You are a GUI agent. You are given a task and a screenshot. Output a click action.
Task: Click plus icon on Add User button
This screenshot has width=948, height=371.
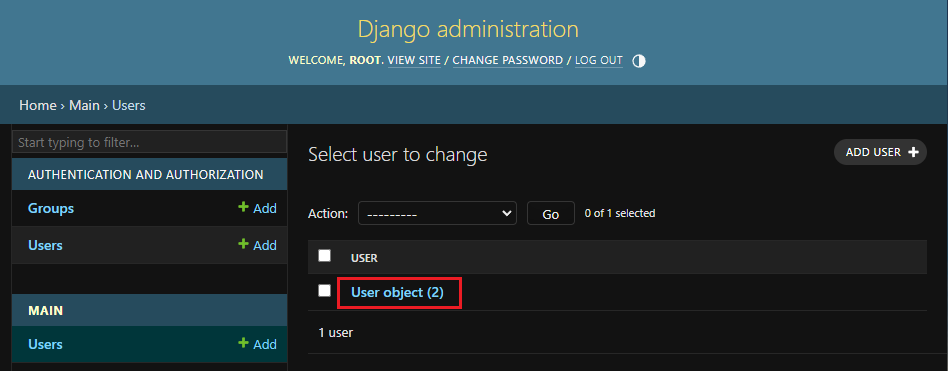pos(914,152)
